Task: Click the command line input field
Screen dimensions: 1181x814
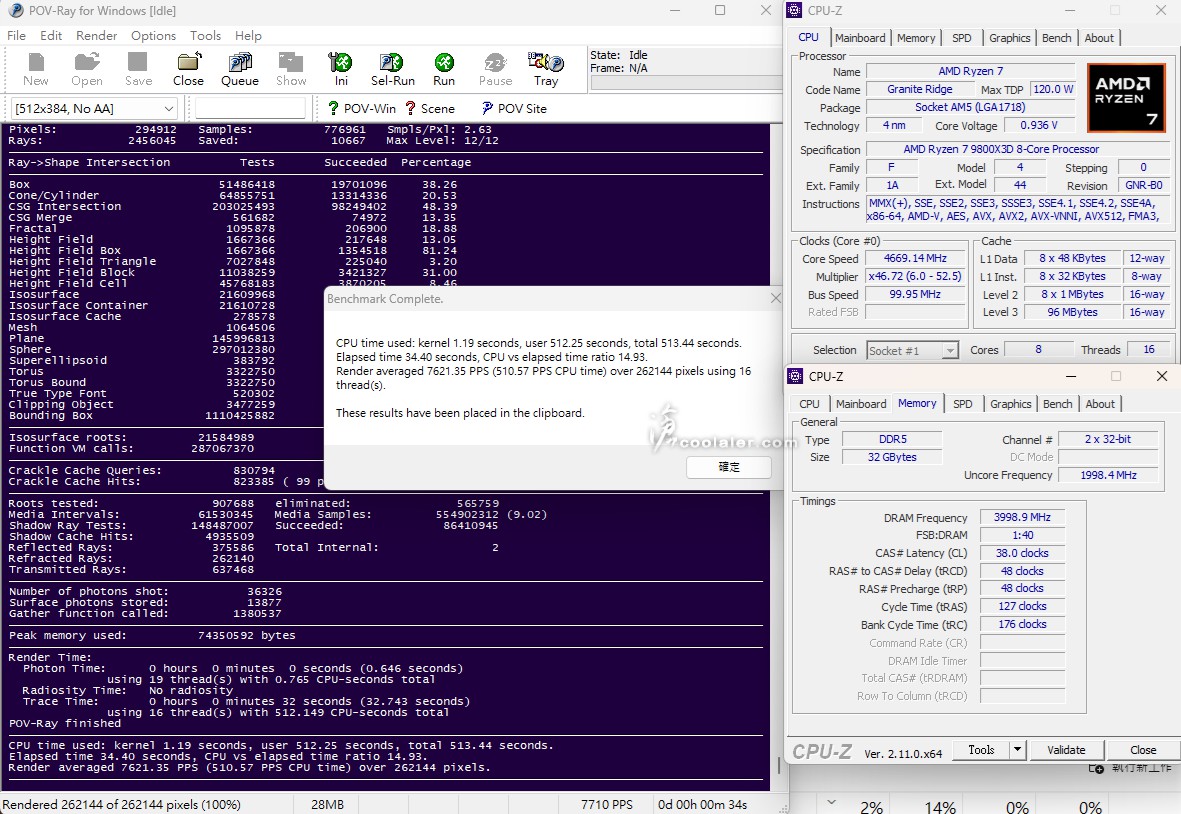Action: (x=250, y=108)
